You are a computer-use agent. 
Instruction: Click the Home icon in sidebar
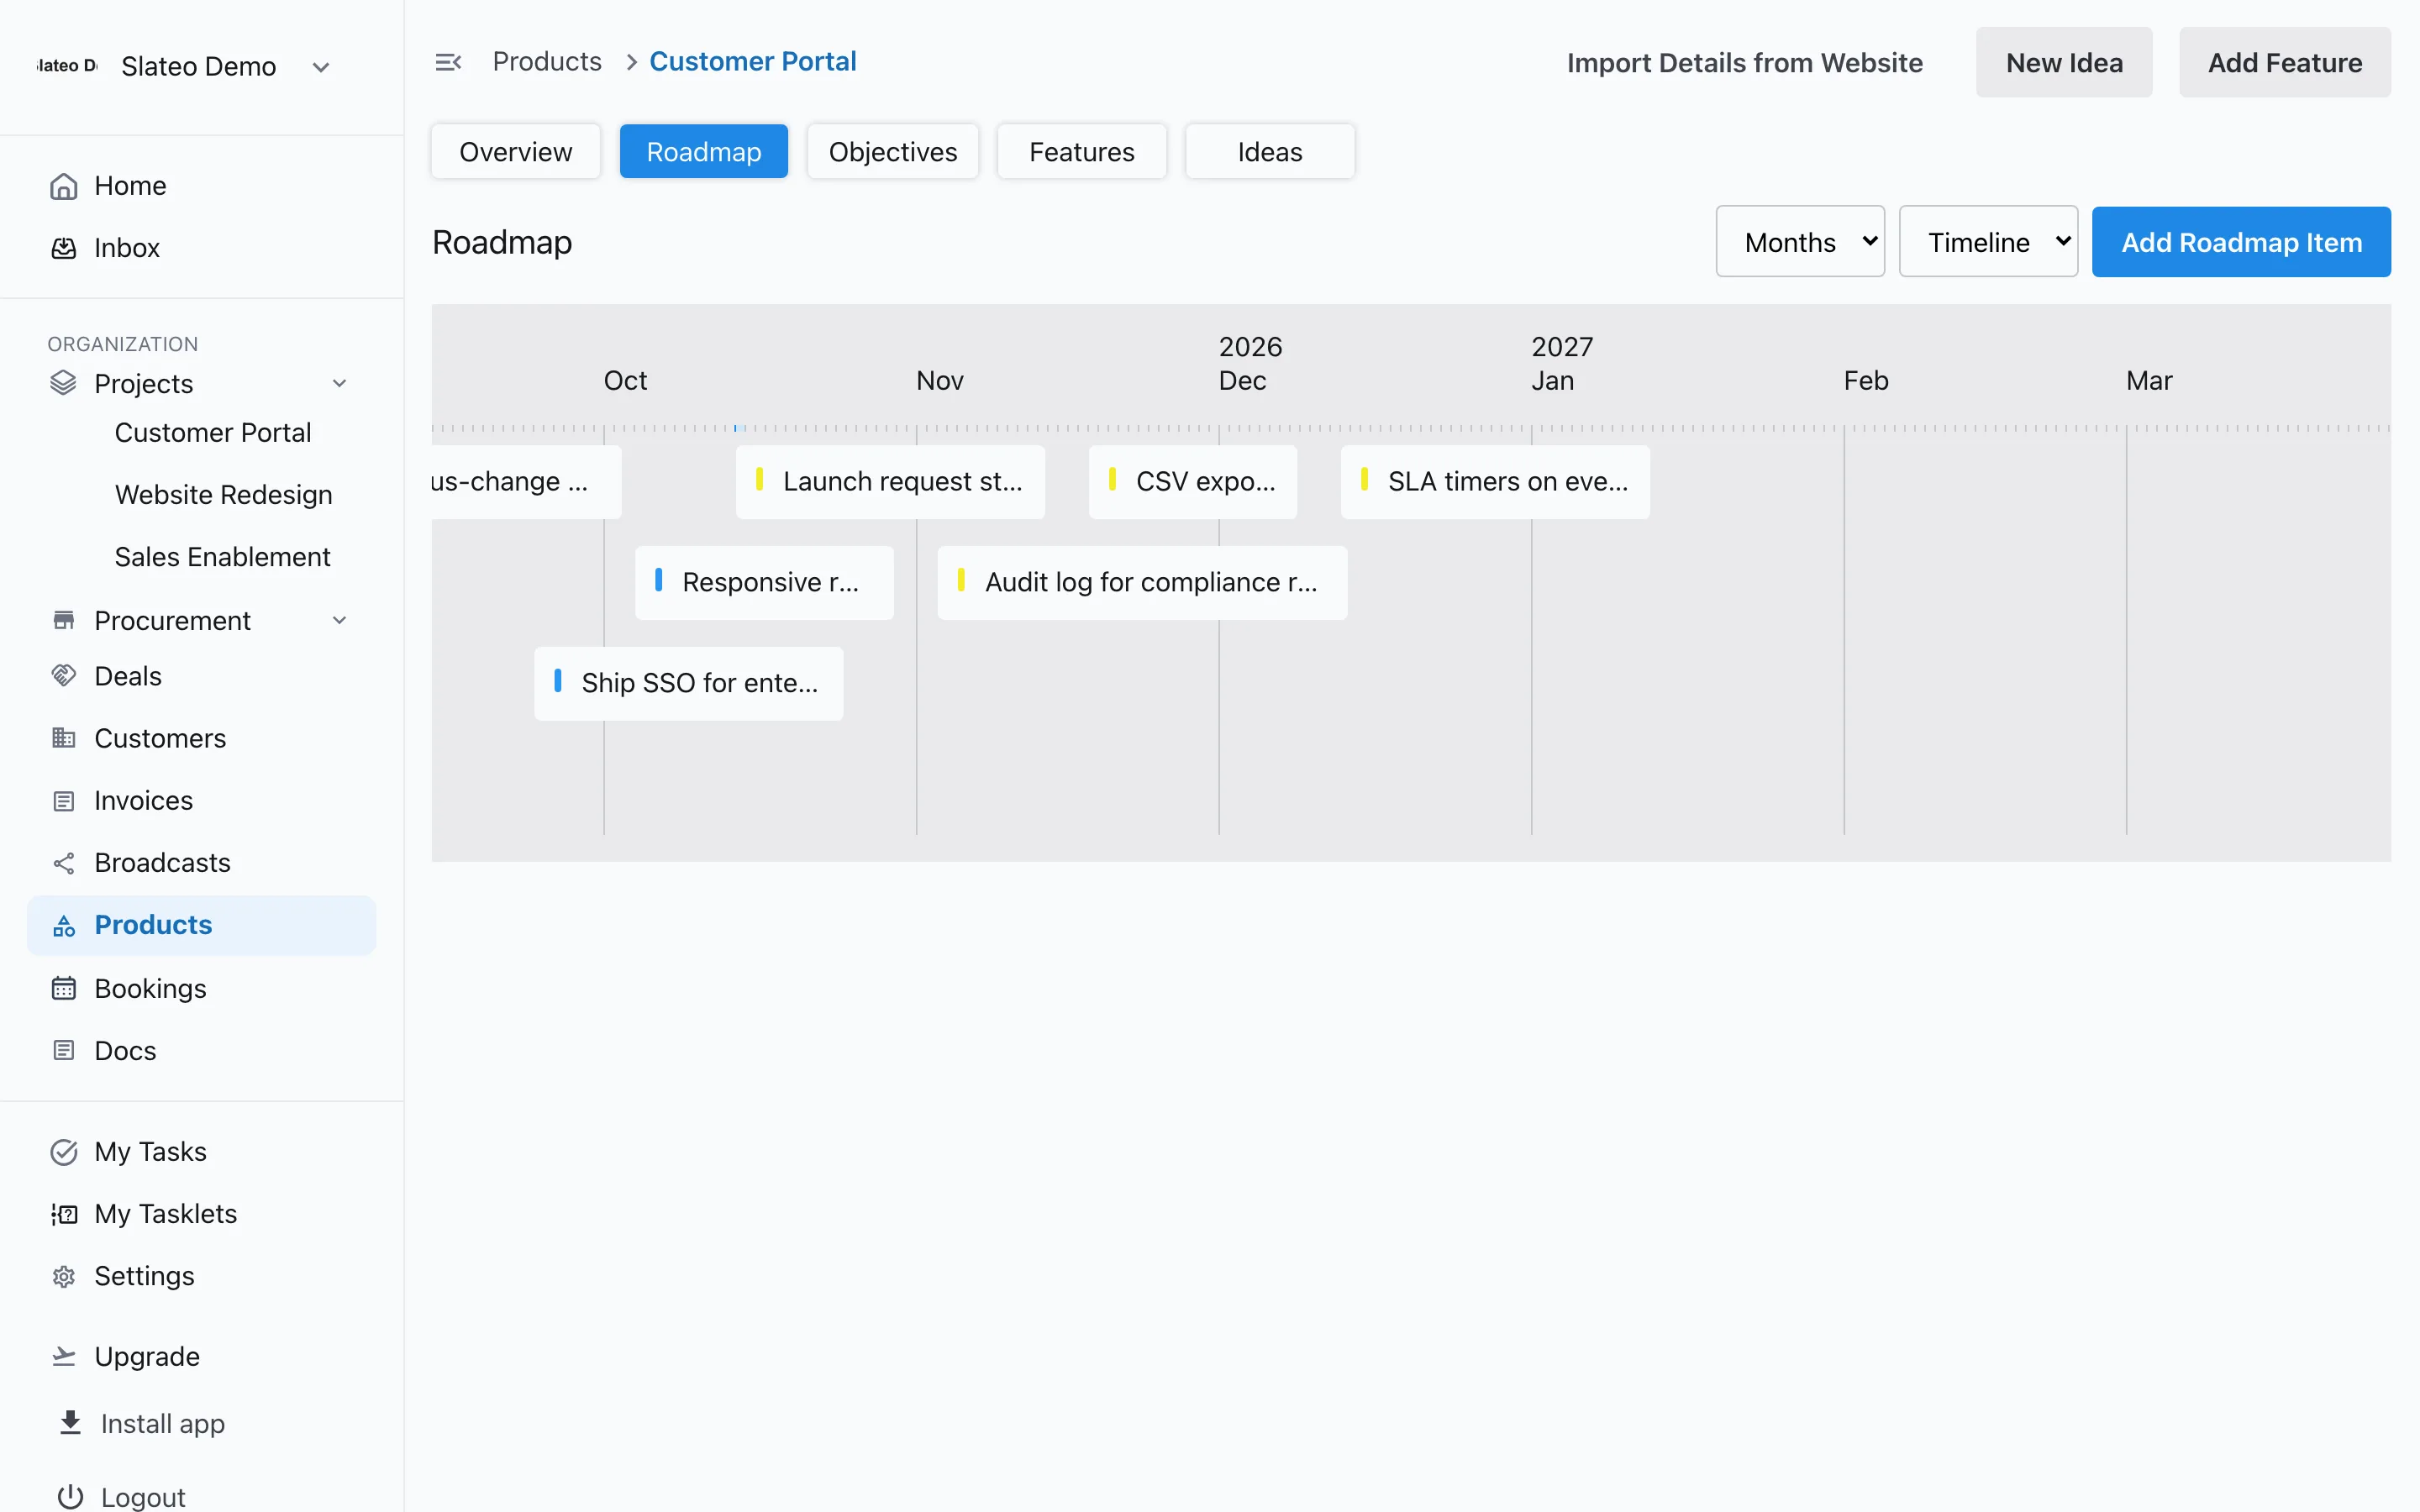click(64, 187)
